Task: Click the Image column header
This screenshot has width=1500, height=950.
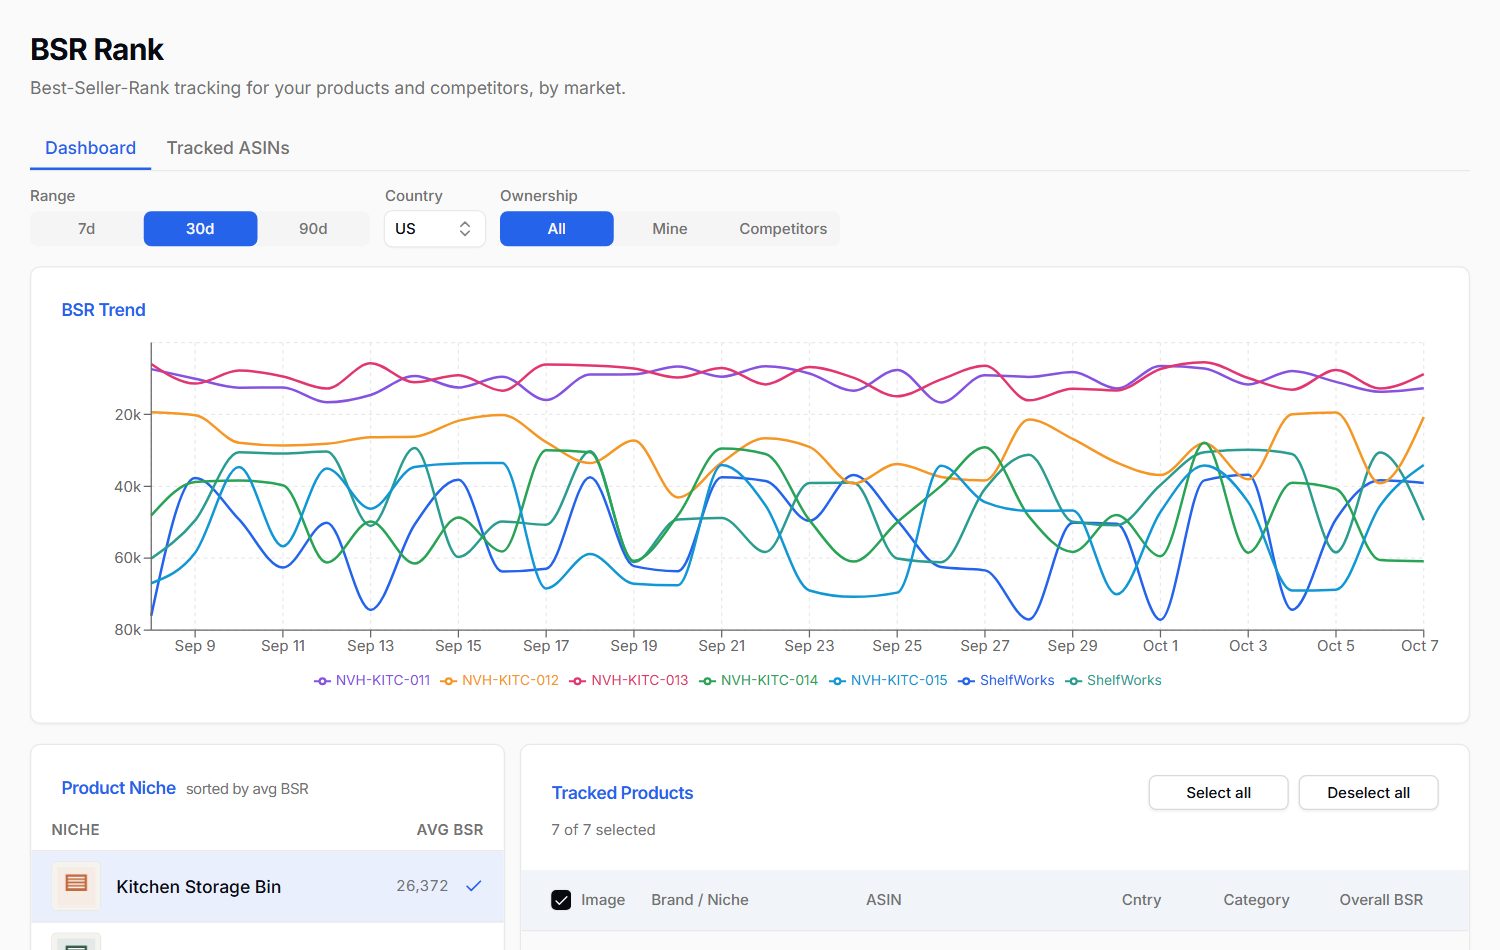Action: click(x=603, y=900)
